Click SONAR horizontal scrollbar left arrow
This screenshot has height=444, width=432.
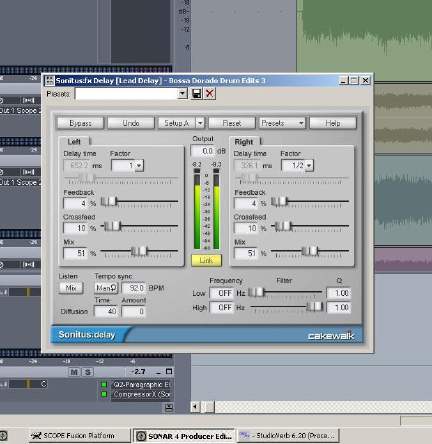(195, 407)
